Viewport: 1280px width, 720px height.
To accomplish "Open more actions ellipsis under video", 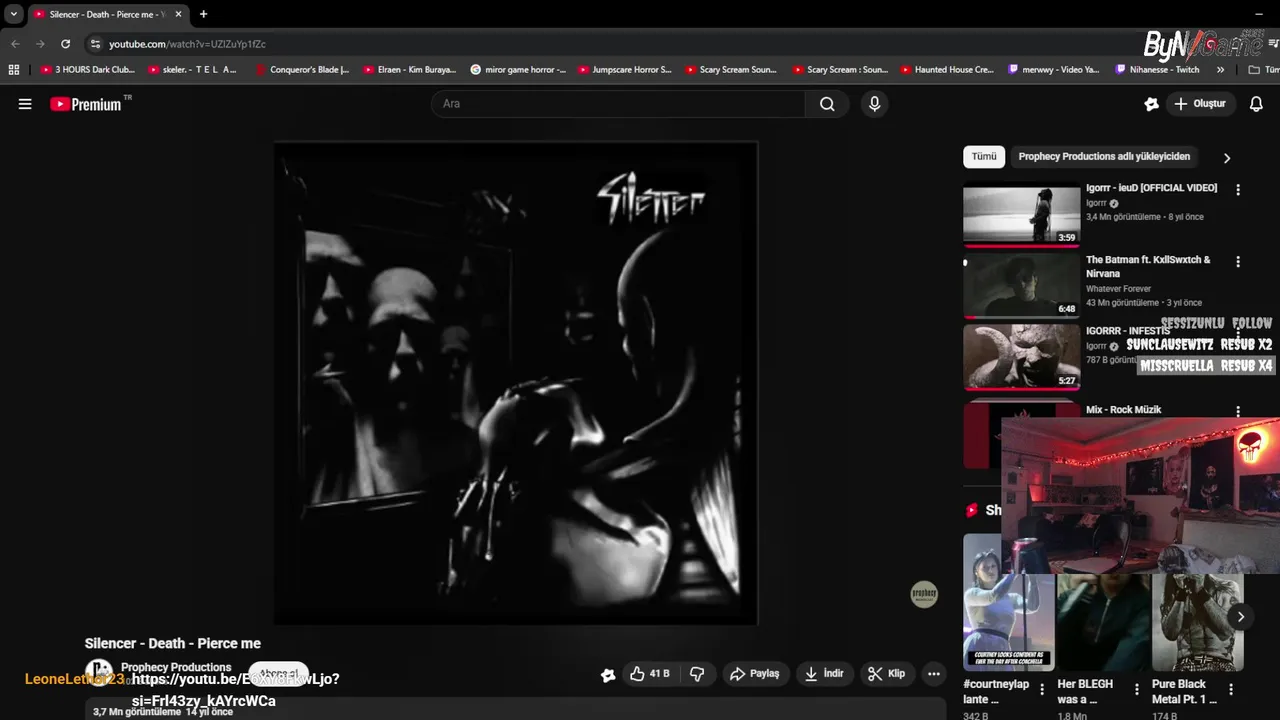I will point(933,674).
